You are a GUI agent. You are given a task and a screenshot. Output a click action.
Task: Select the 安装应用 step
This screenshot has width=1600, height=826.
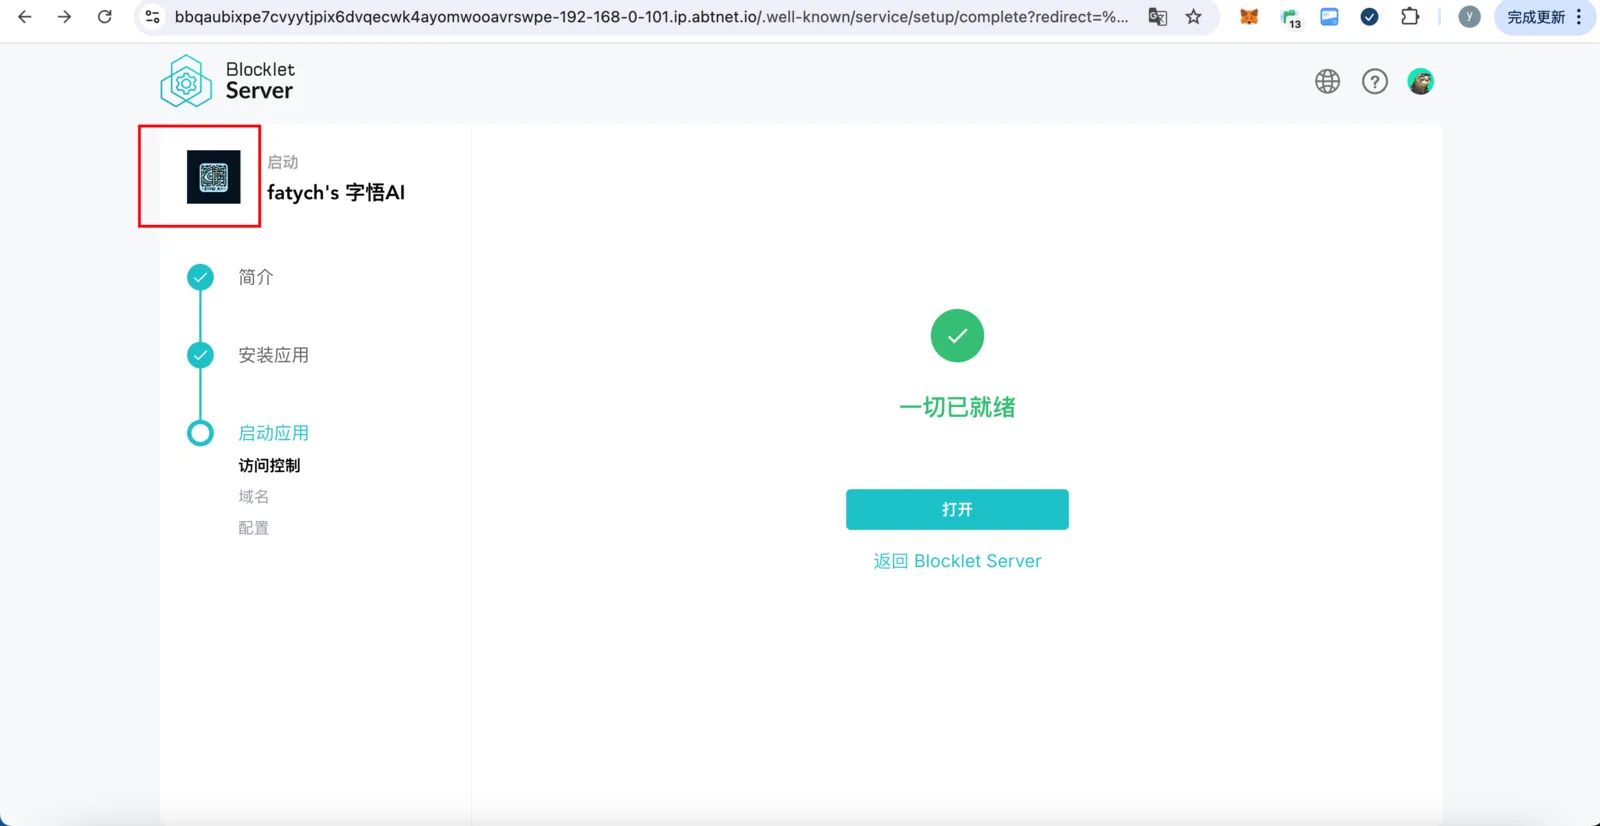[x=273, y=355]
